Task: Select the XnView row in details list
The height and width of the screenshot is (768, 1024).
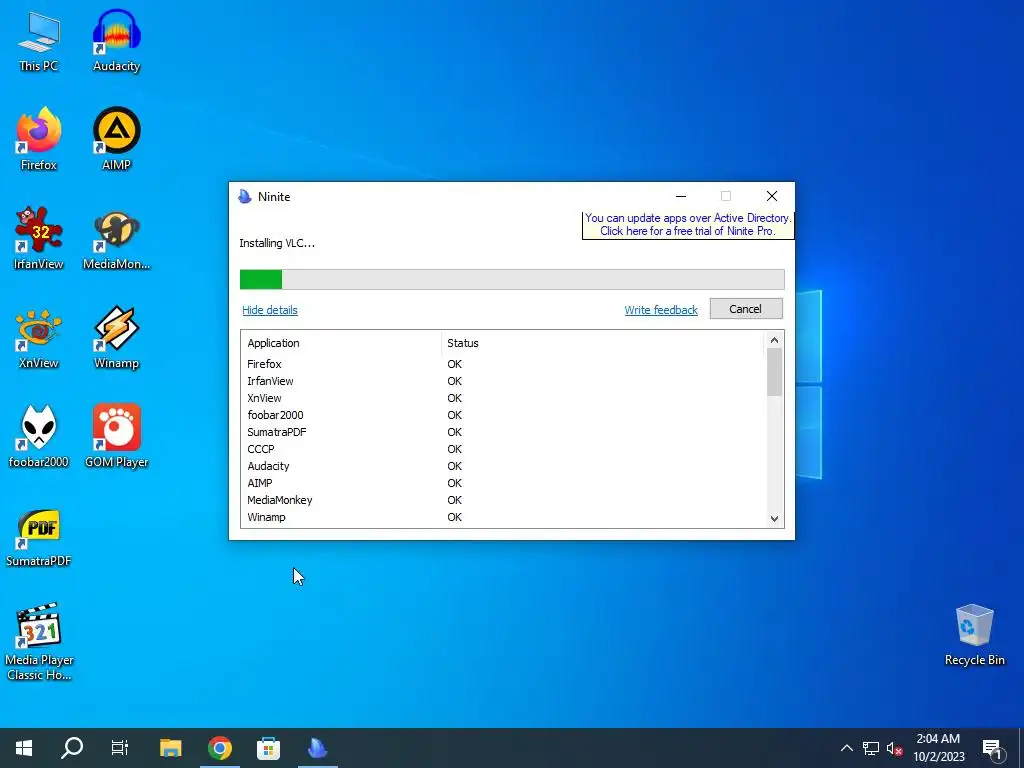Action: (503, 398)
